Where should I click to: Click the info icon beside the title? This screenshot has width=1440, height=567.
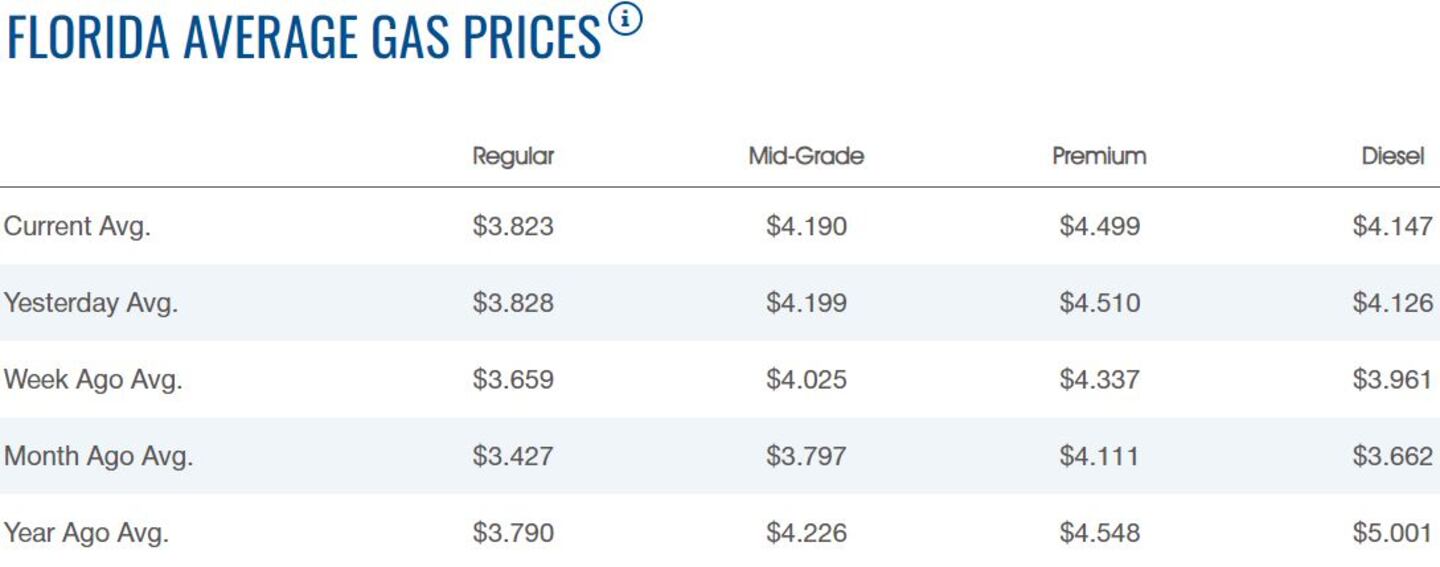(625, 19)
